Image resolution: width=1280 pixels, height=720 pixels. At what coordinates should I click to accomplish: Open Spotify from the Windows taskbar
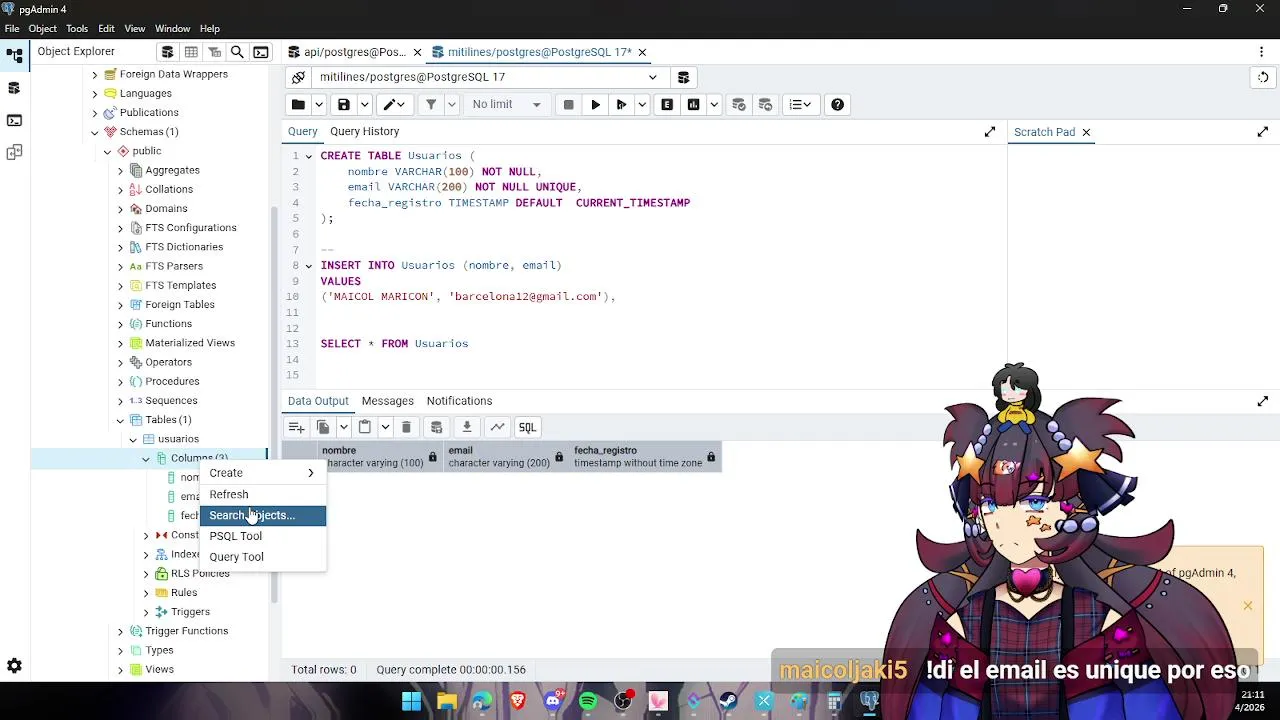click(588, 701)
